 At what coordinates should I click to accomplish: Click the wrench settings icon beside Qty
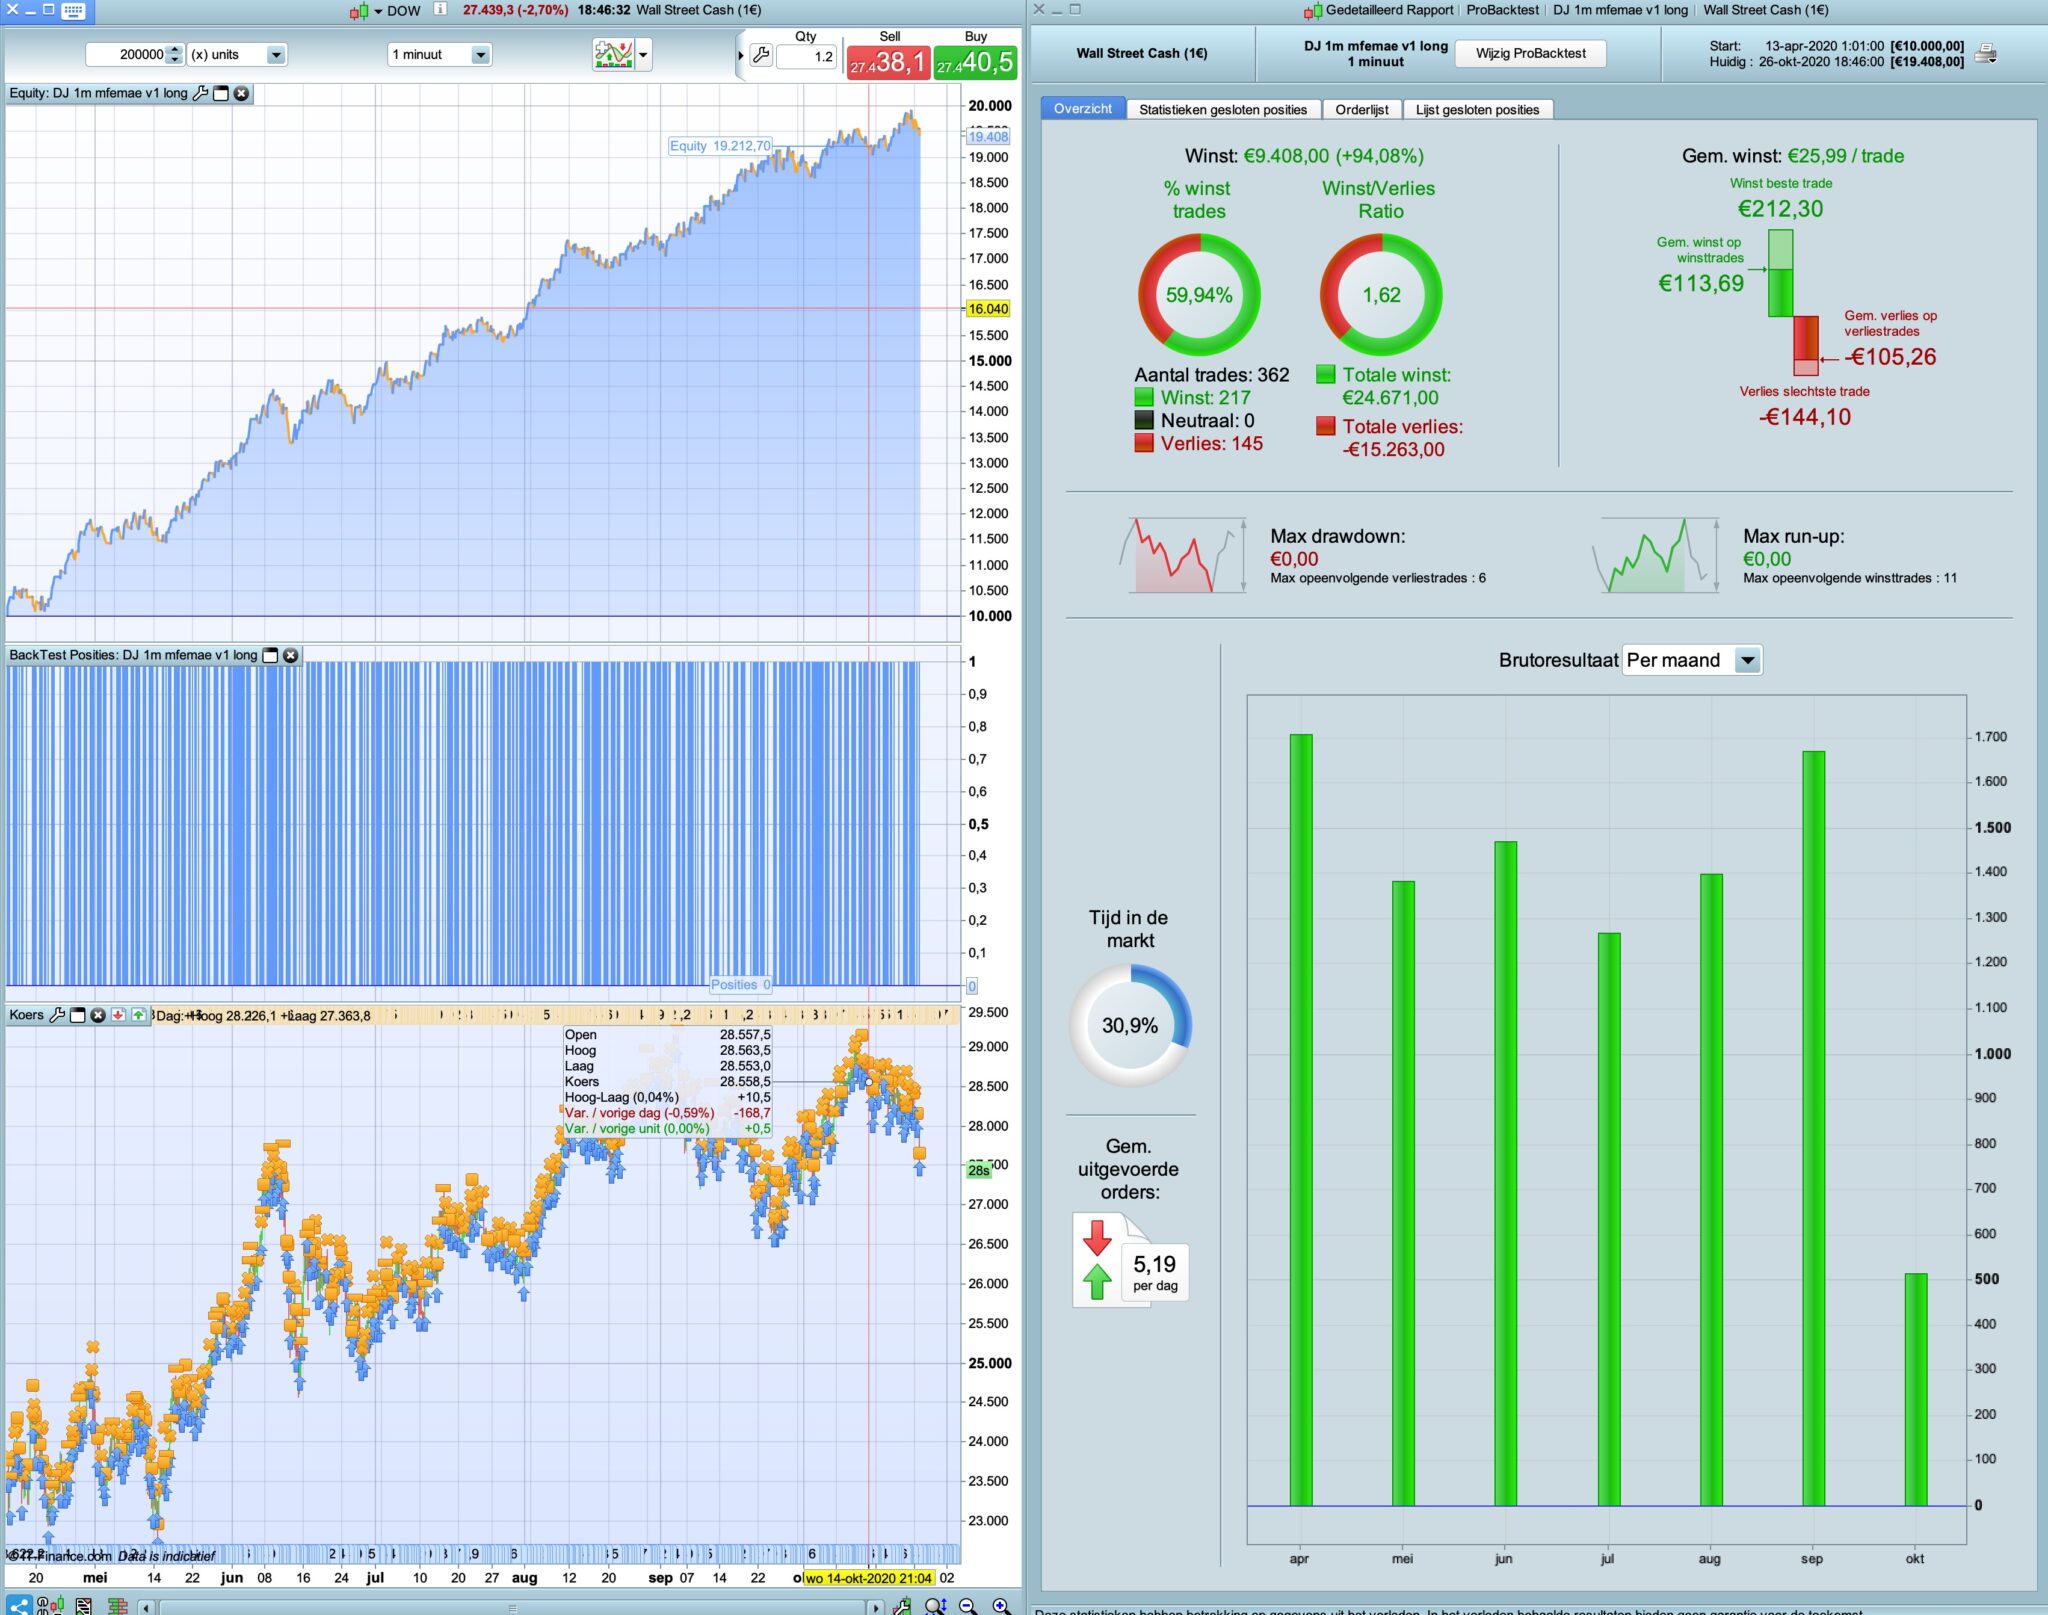[761, 56]
